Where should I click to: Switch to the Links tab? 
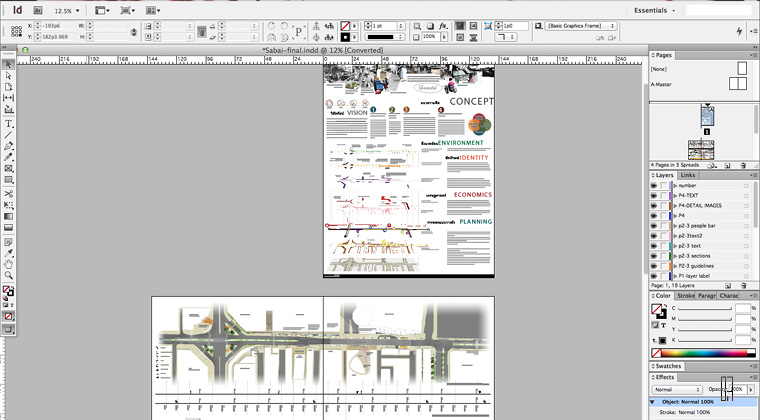click(x=687, y=175)
